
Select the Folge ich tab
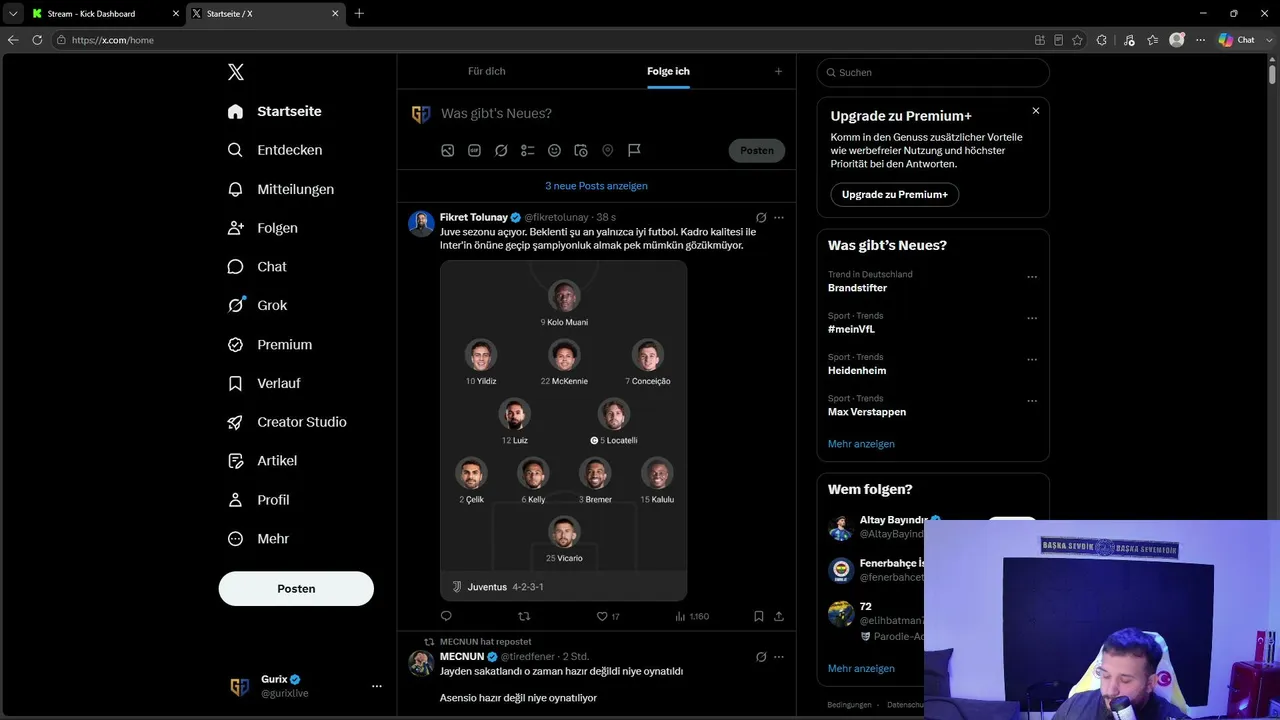[668, 71]
